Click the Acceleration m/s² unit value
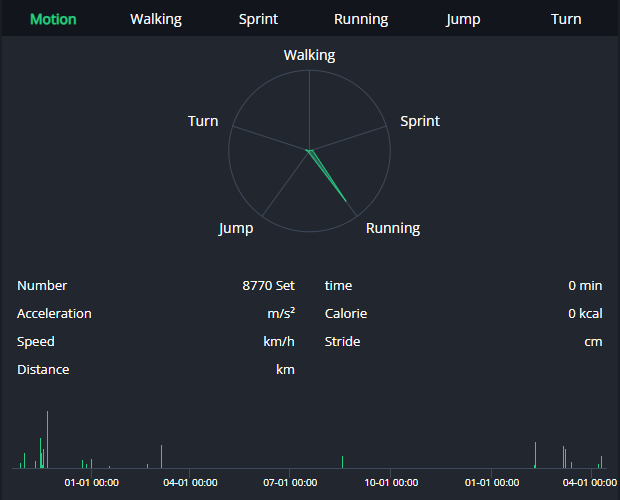This screenshot has width=620, height=500. click(x=280, y=314)
